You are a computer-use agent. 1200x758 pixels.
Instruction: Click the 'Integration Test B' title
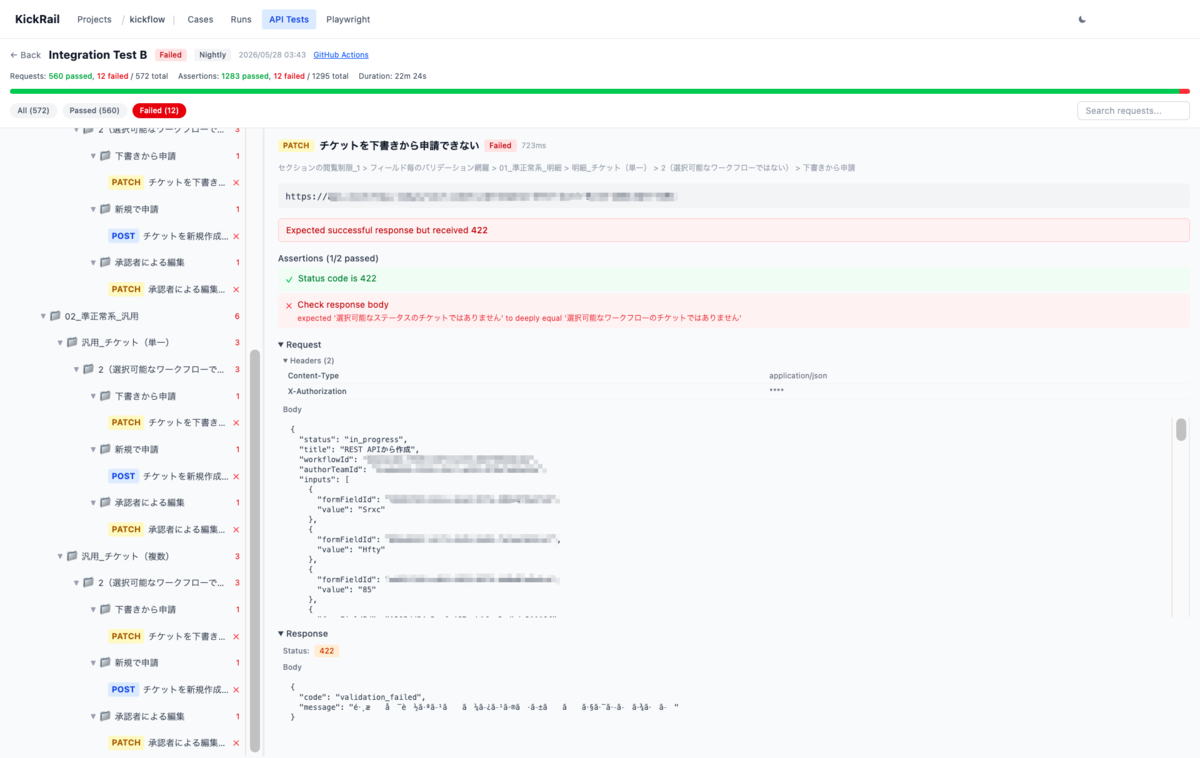coord(98,55)
